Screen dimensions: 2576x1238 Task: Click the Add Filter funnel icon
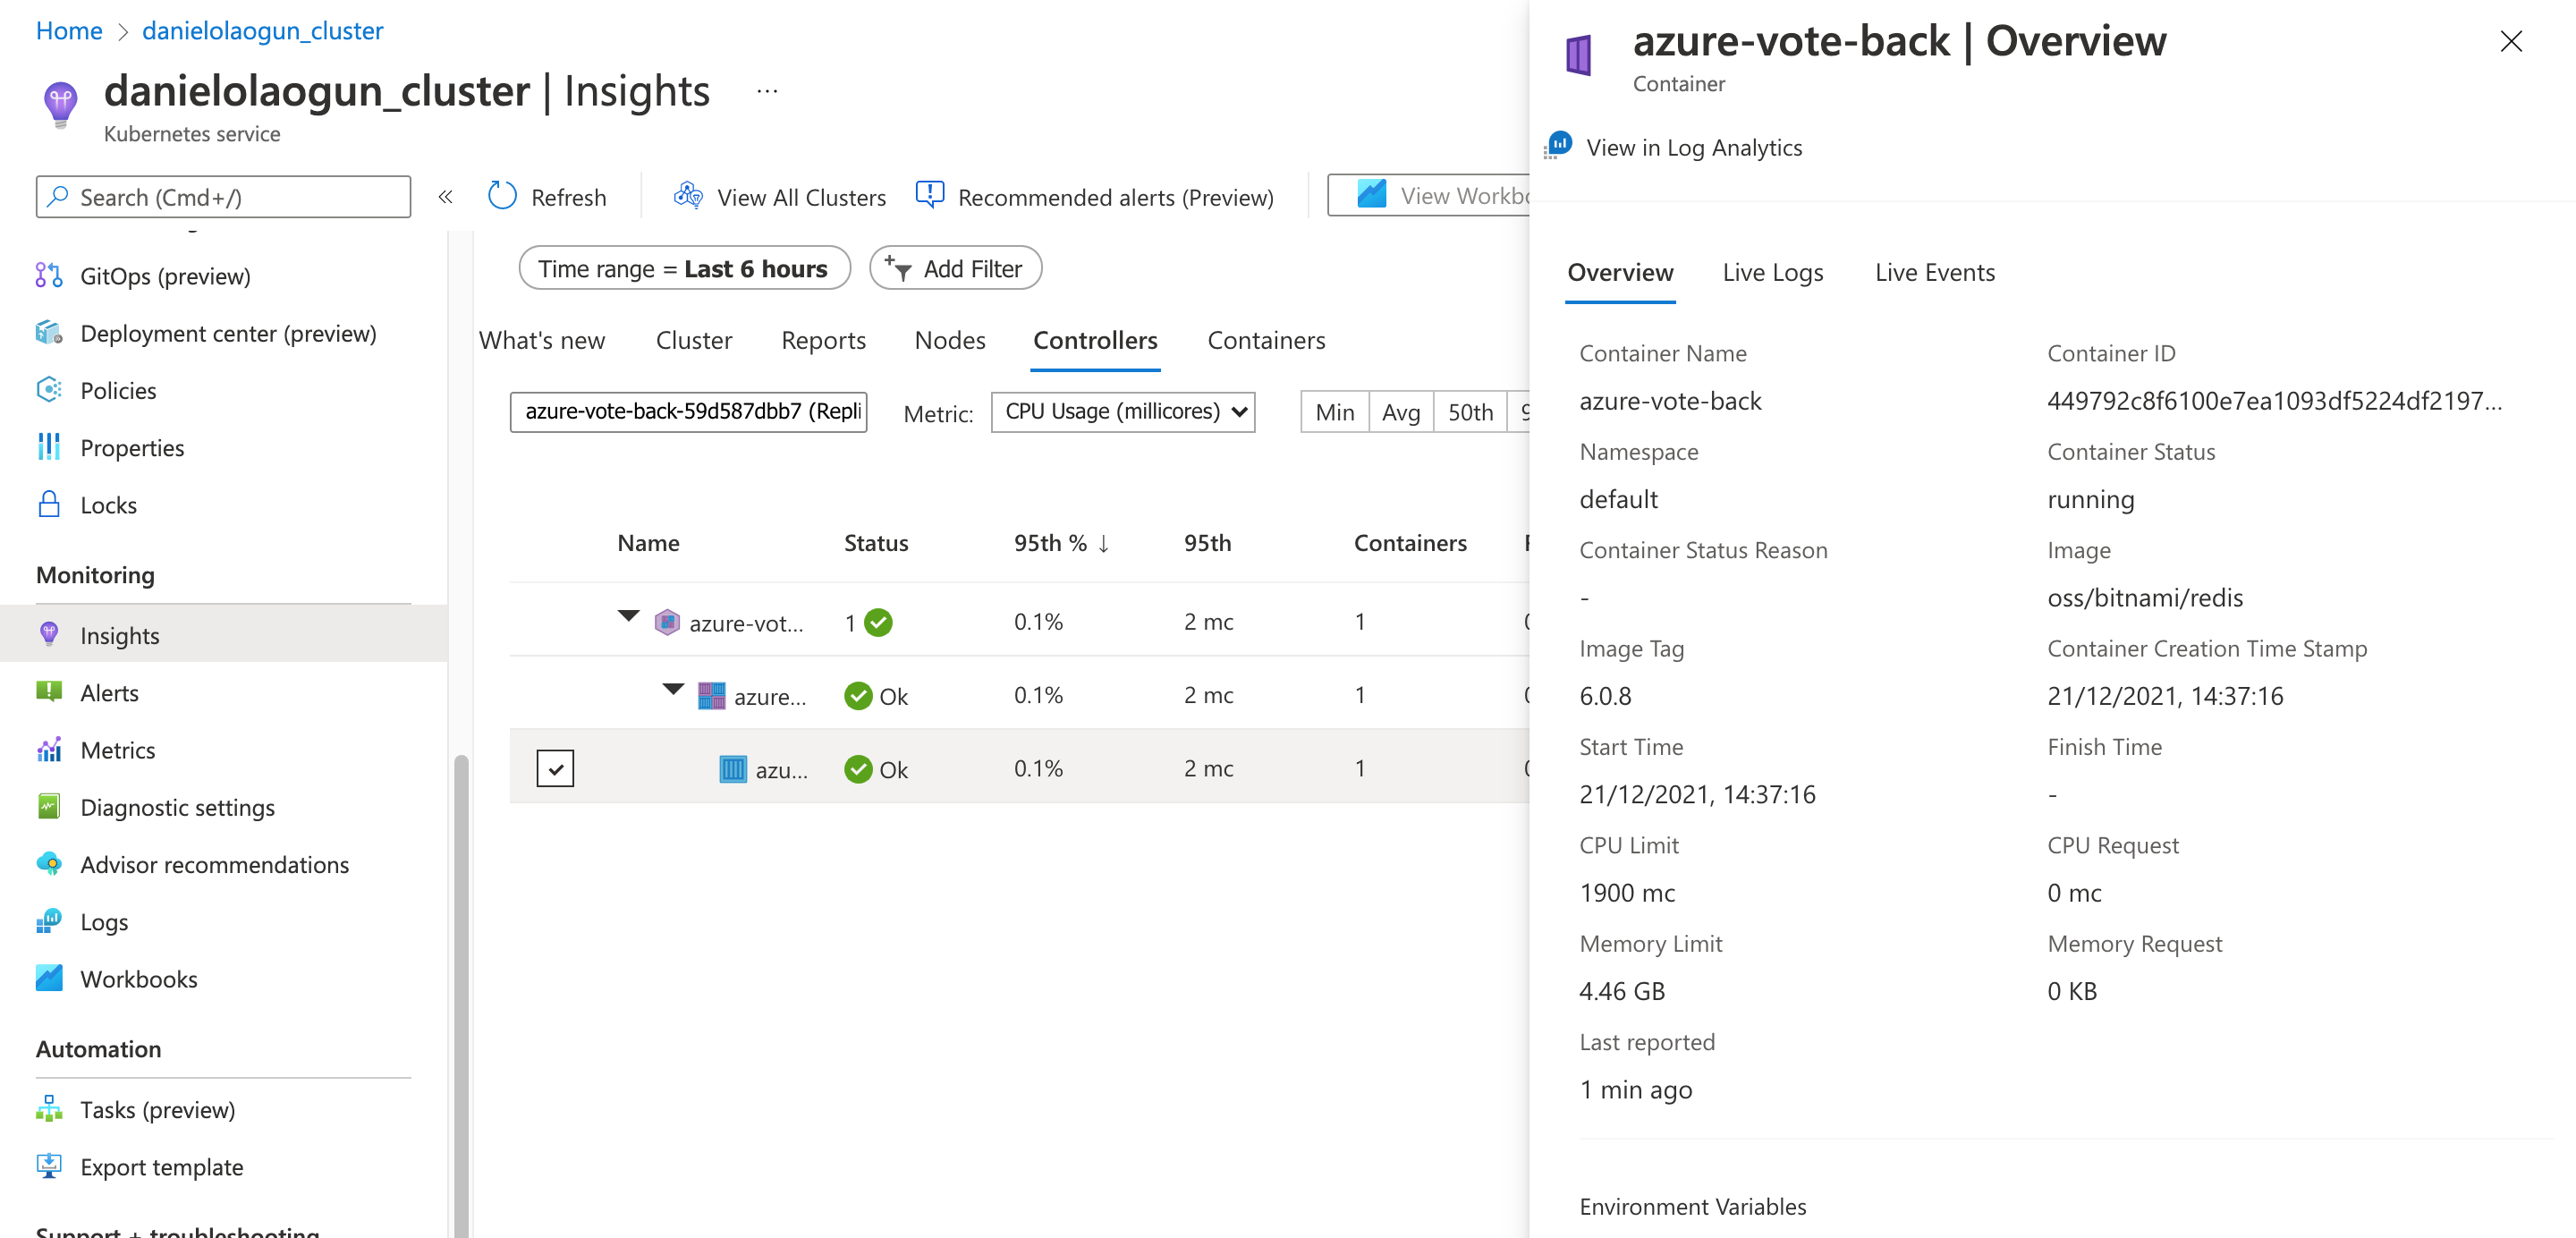click(897, 268)
